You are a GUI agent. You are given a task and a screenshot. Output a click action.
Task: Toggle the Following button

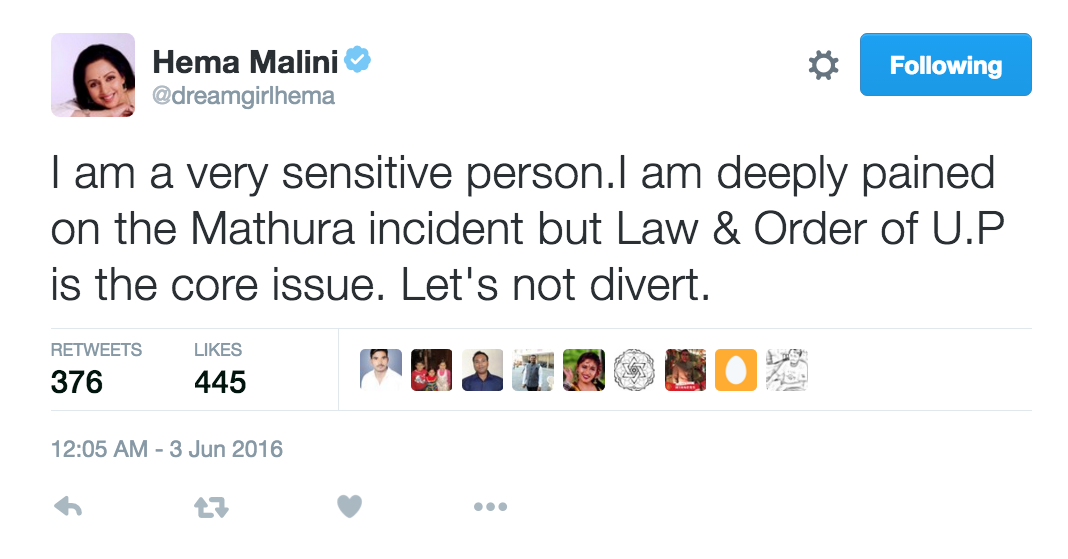click(x=945, y=65)
